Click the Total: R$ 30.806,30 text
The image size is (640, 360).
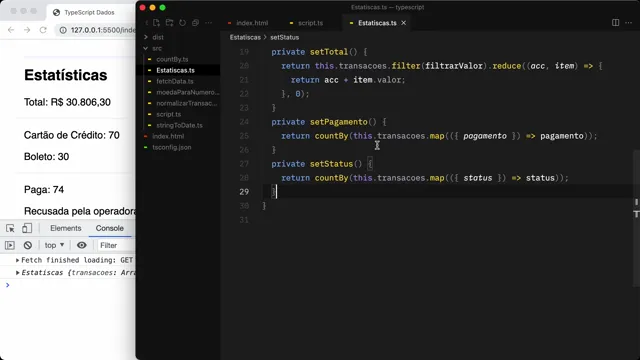[67, 102]
